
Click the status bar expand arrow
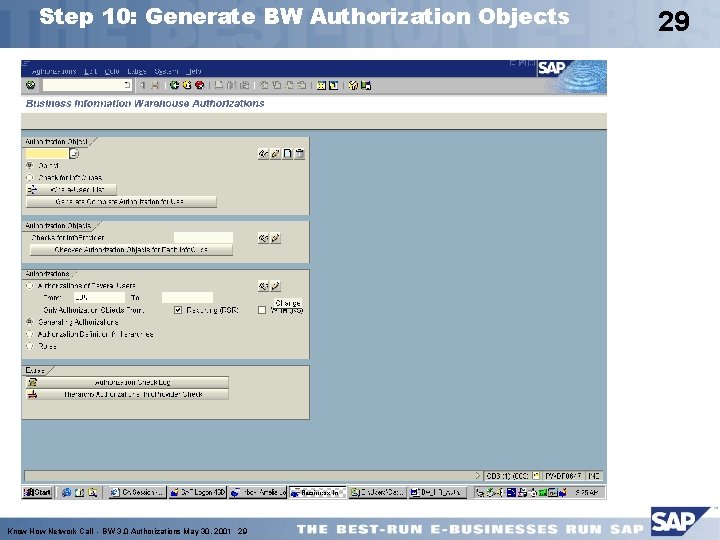[x=478, y=476]
